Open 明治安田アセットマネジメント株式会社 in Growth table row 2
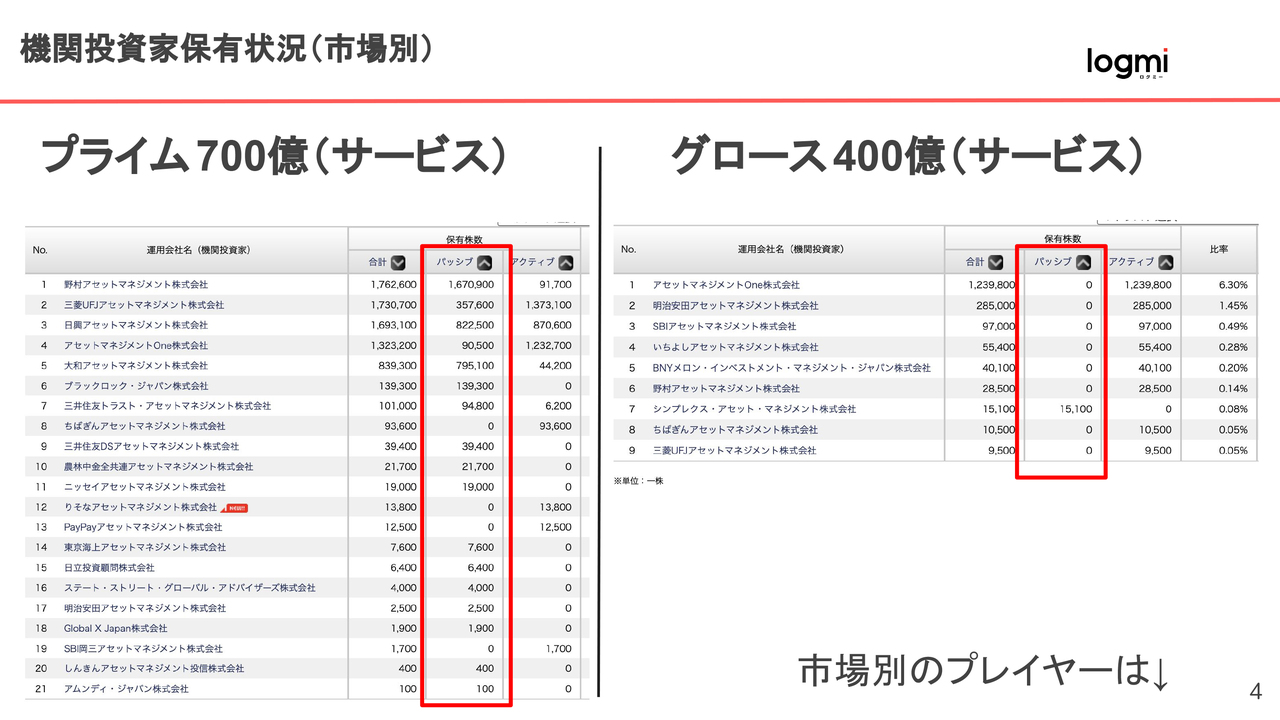This screenshot has width=1280, height=720. (735, 305)
